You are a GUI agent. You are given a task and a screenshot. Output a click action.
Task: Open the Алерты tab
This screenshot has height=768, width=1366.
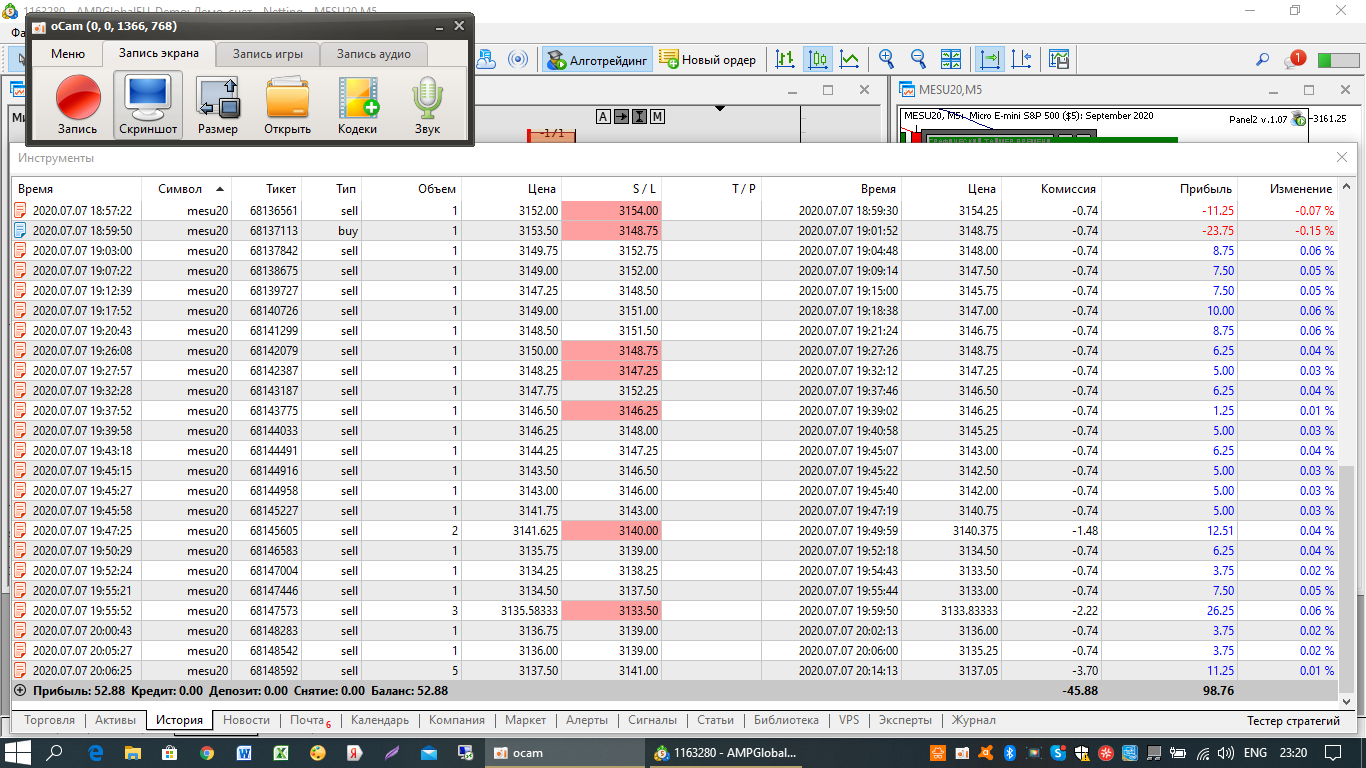[587, 720]
